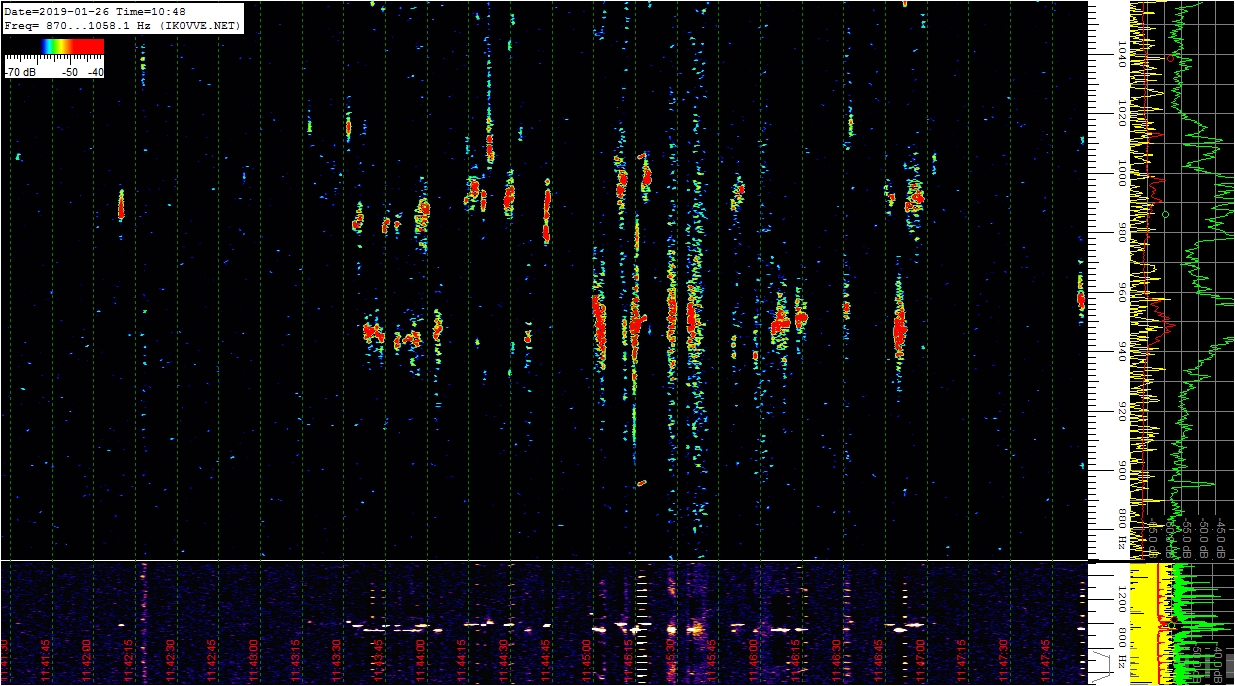Click the -40 label on color scale
Screen dimensions: 1235x686
pos(95,73)
